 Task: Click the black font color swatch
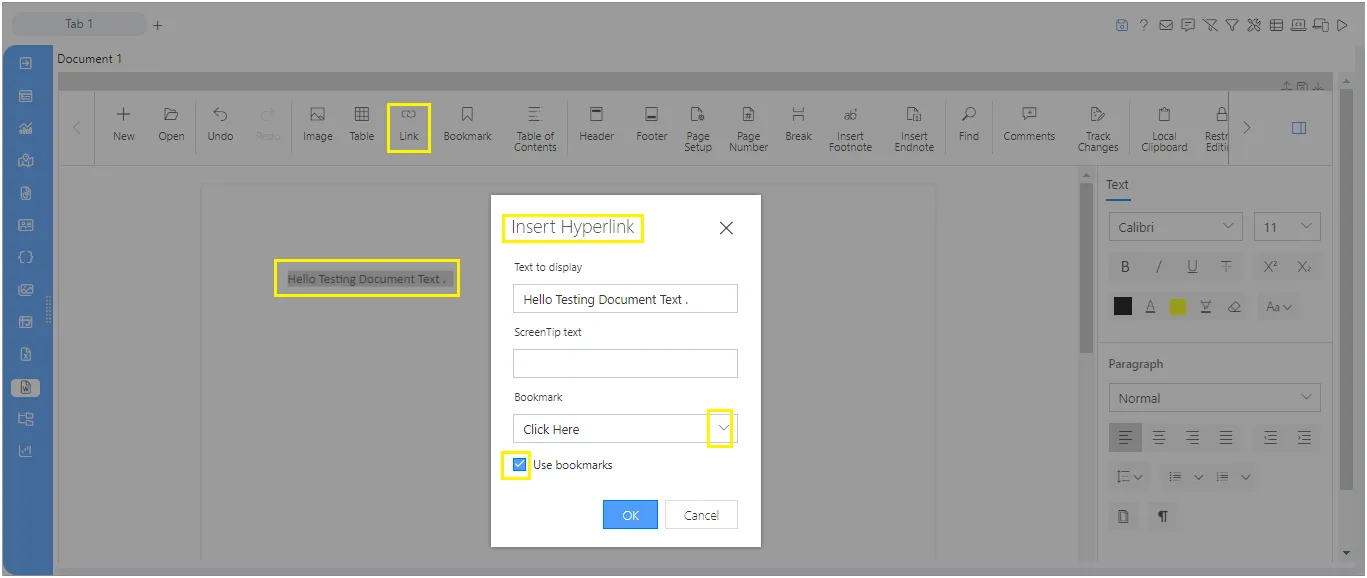[x=1123, y=307]
